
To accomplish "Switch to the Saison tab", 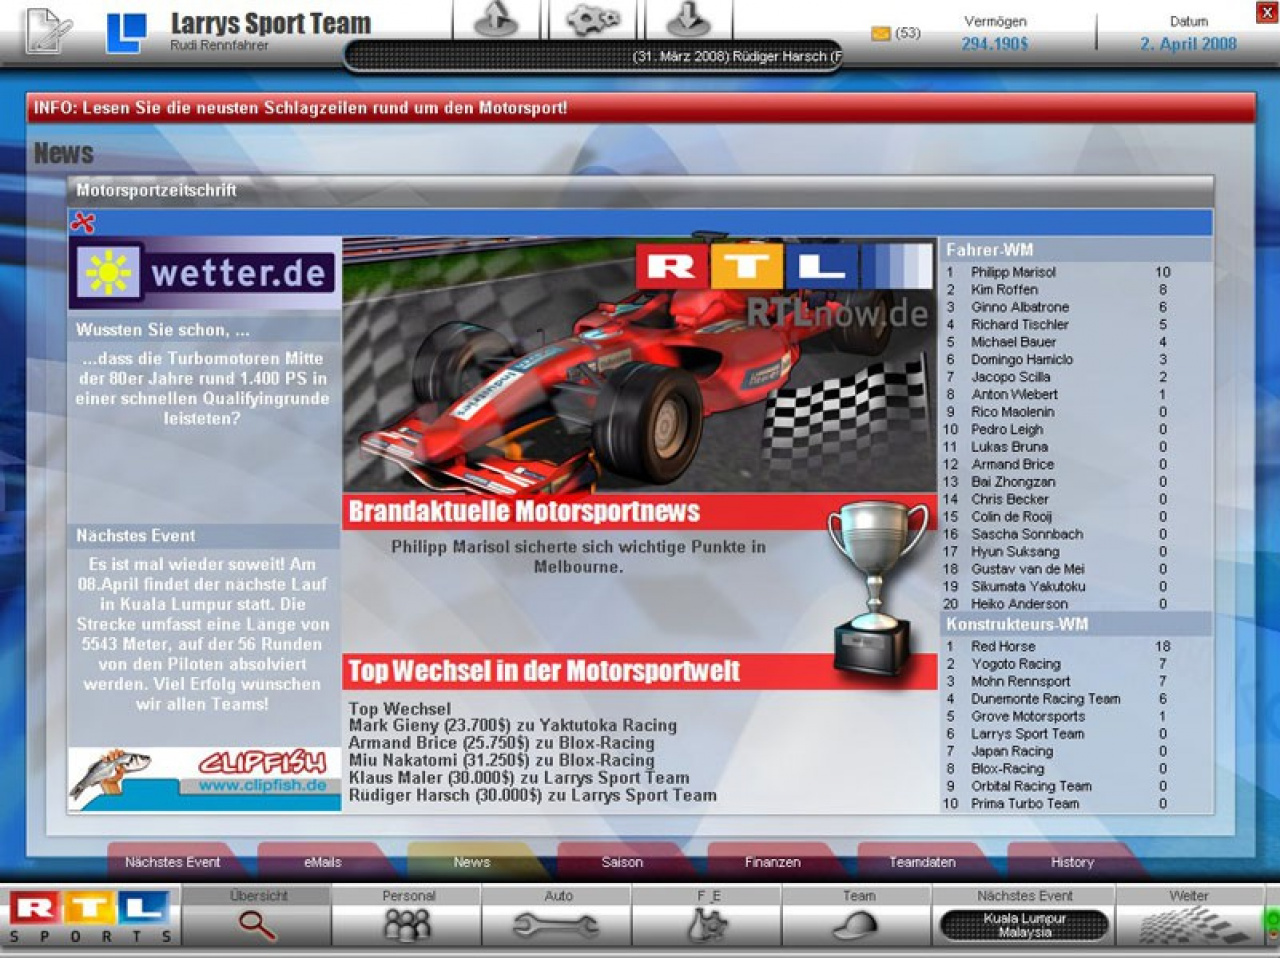I will pos(622,862).
